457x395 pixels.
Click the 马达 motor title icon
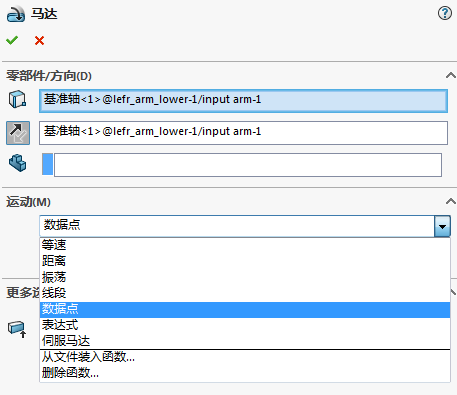(16, 14)
